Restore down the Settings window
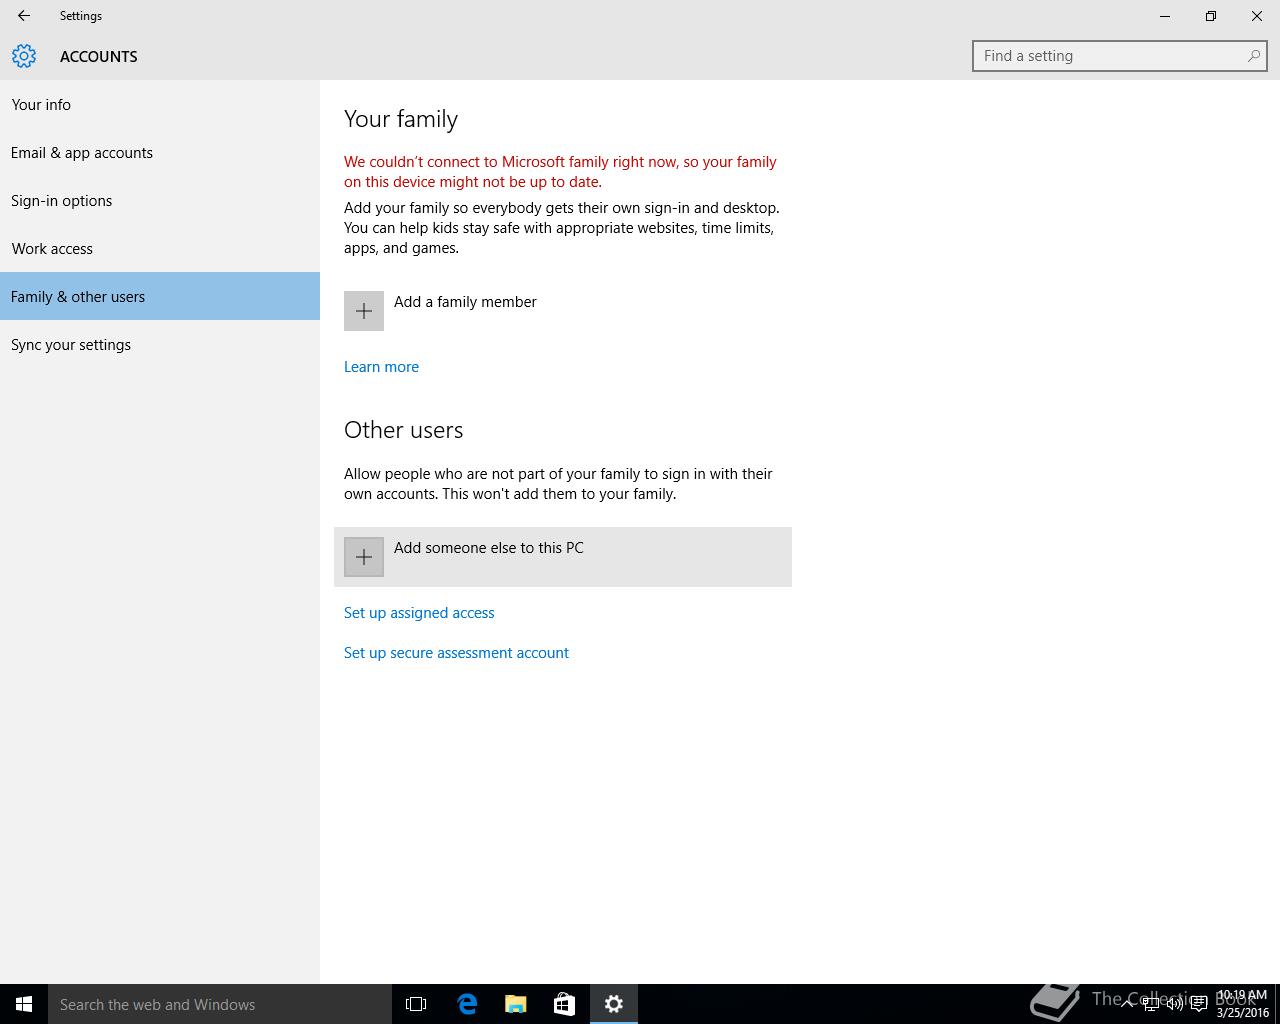Viewport: 1280px width, 1024px height. coord(1211,16)
